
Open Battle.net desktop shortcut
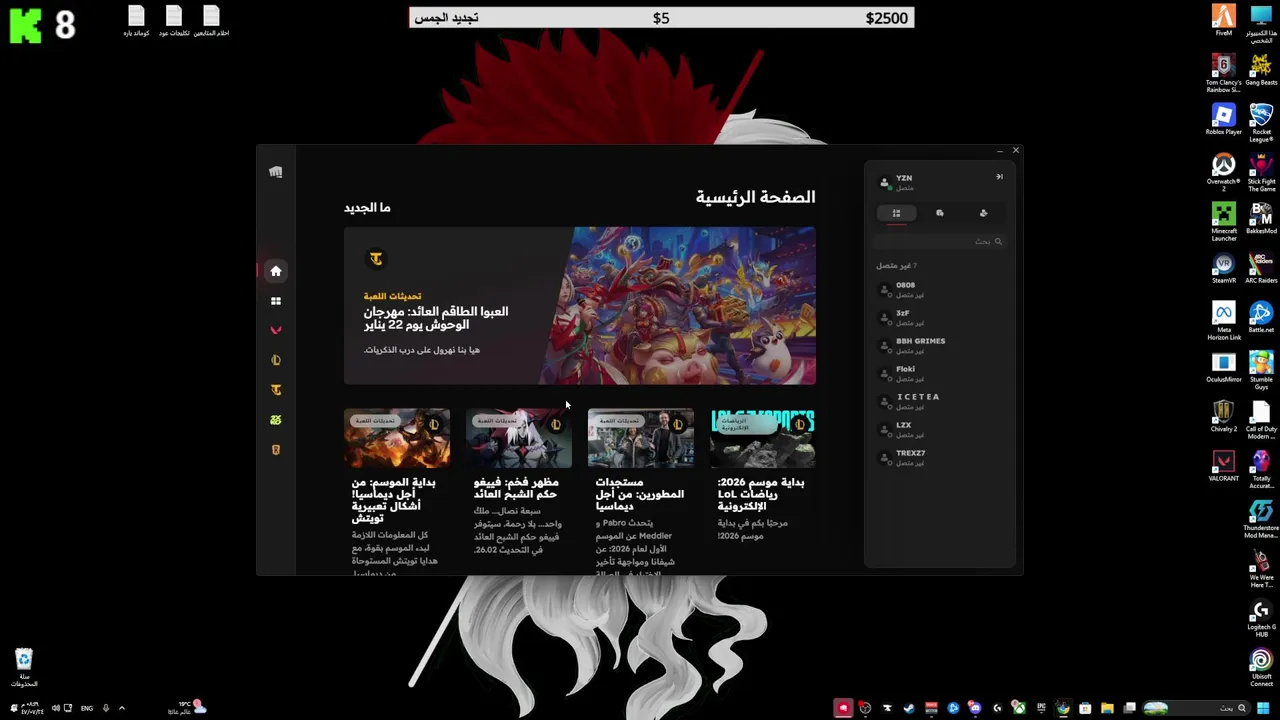pyautogui.click(x=1261, y=317)
